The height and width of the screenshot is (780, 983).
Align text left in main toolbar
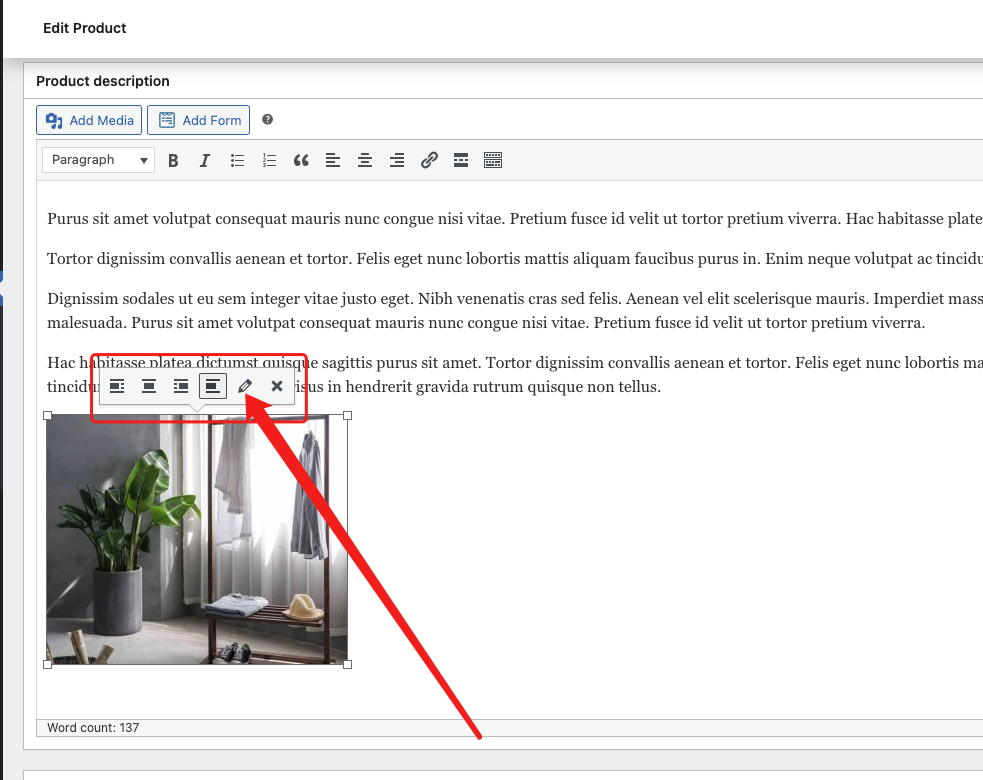333,161
